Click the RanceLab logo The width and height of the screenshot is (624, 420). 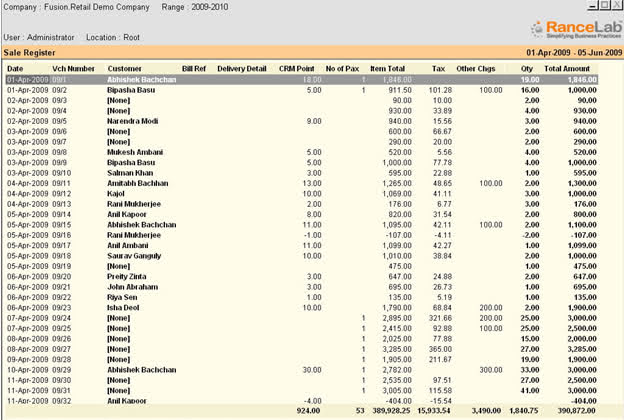pos(576,29)
